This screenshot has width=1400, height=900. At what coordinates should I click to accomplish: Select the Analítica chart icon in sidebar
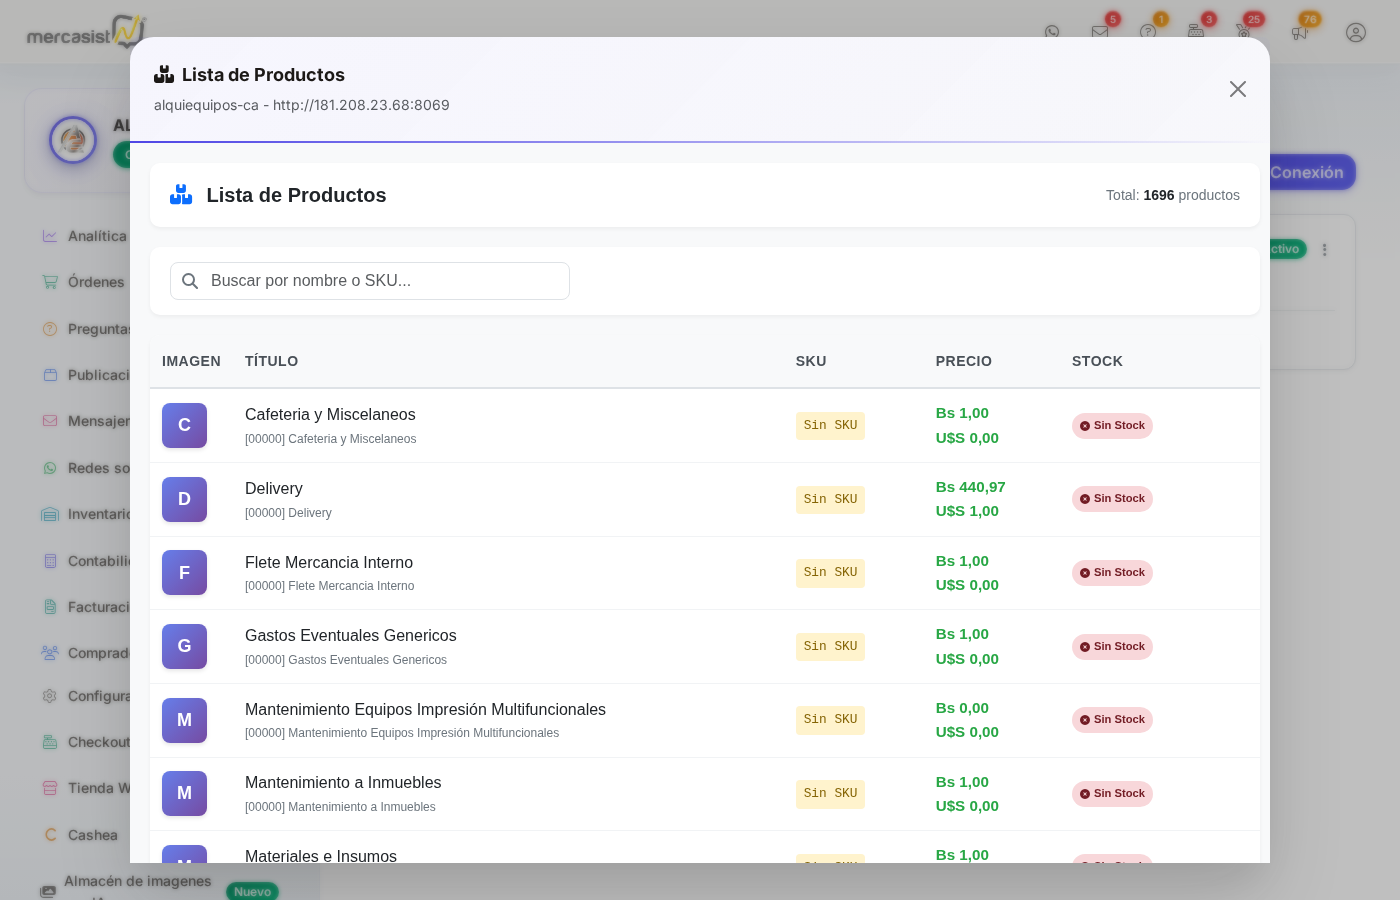pos(50,236)
